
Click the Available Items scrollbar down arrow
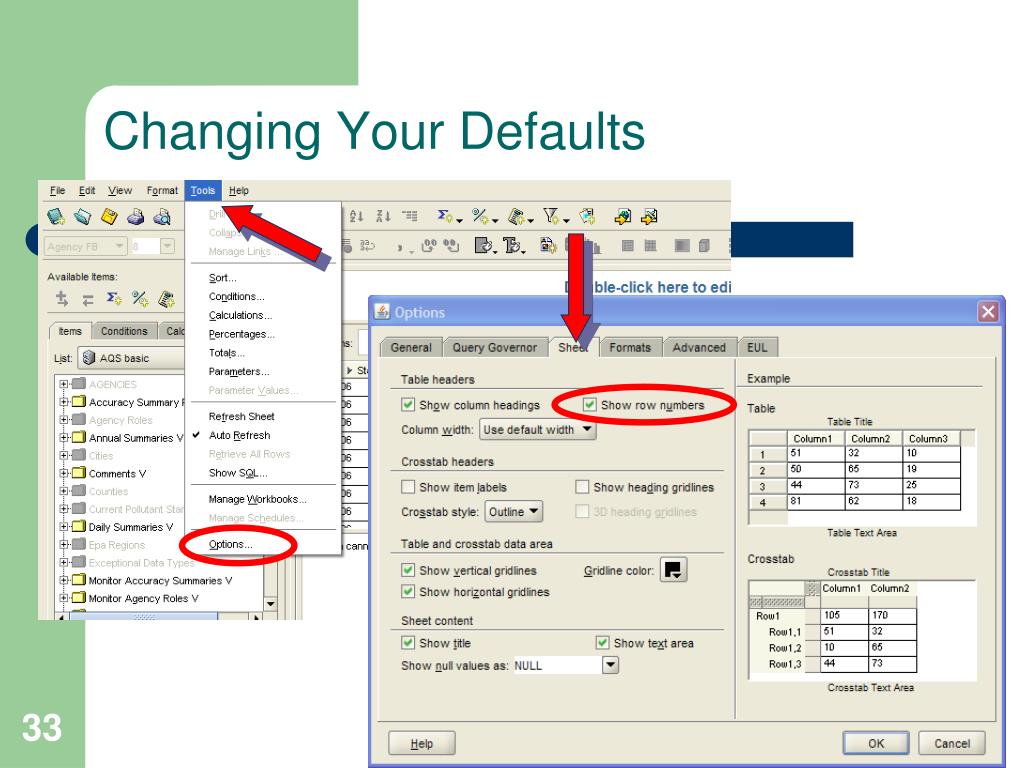click(270, 603)
